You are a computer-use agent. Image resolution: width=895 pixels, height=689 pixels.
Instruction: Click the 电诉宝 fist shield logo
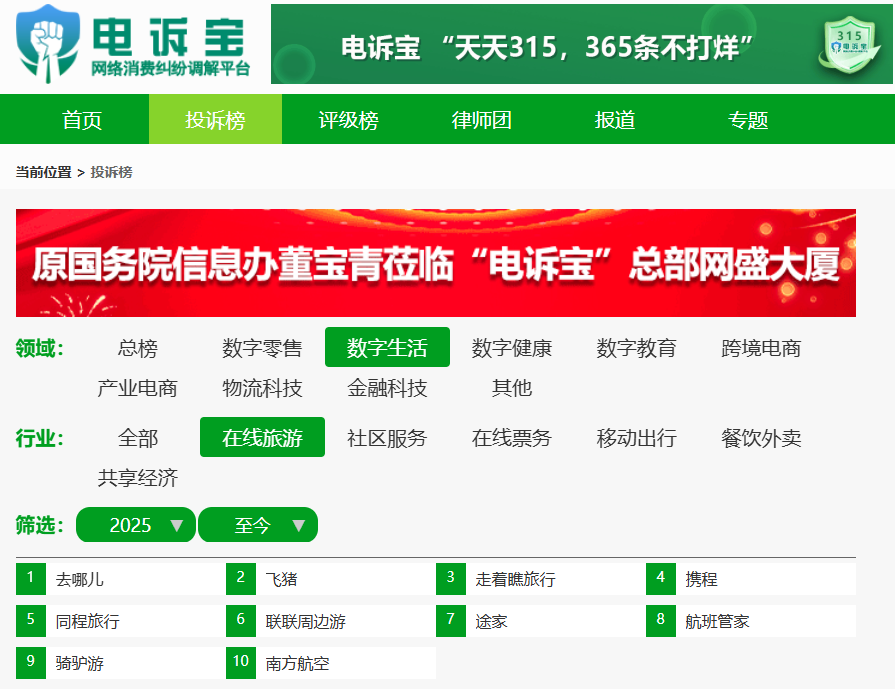[x=48, y=43]
